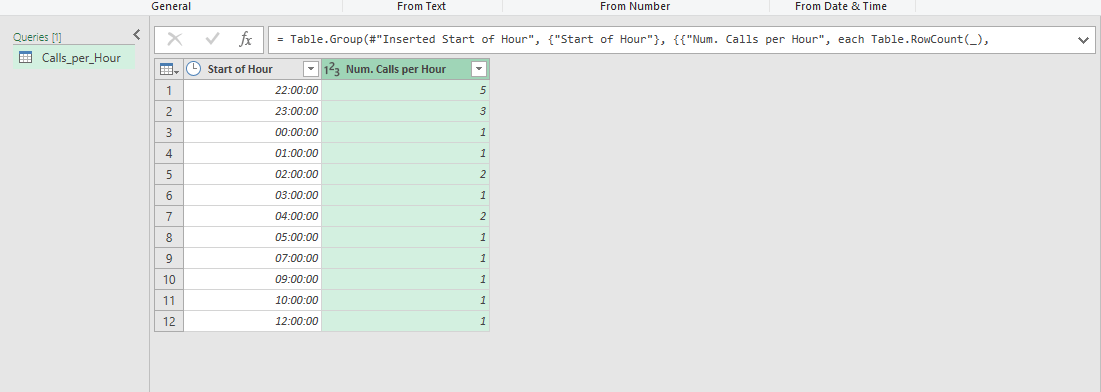The image size is (1101, 392).
Task: Click the call count 2 in the 04:00:00 row
Action: (405, 216)
